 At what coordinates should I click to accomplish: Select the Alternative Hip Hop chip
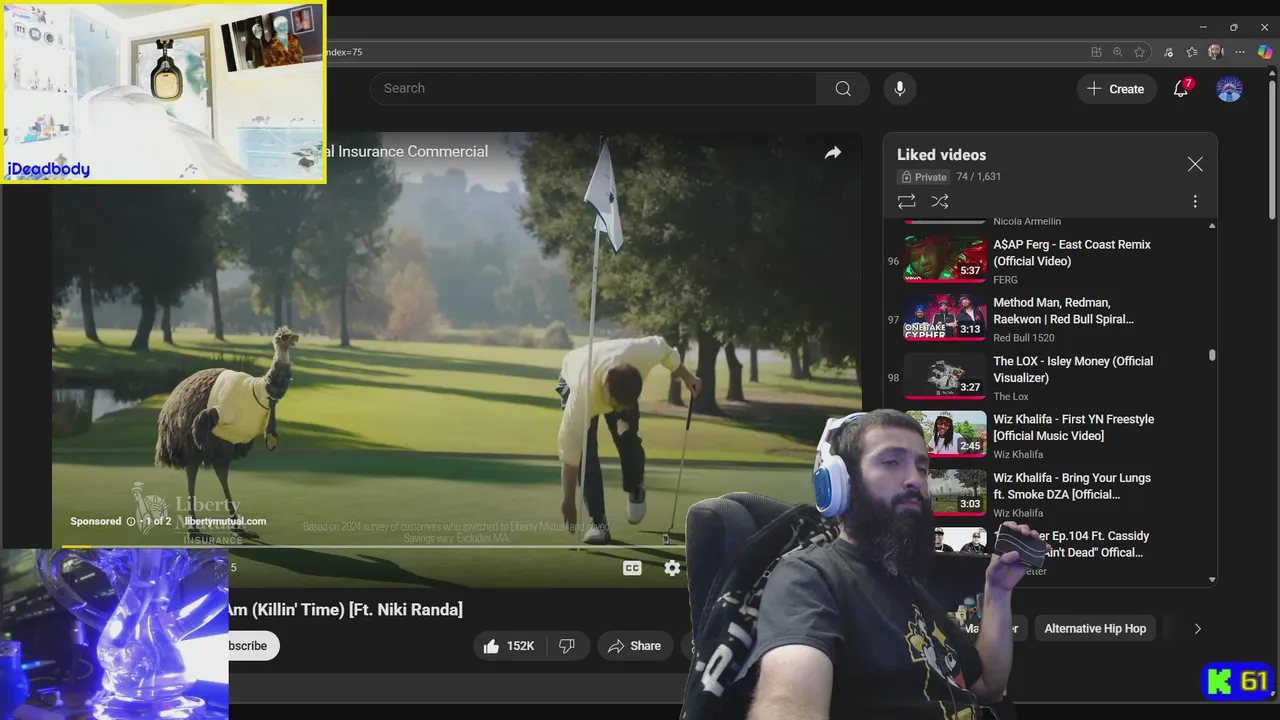click(1095, 628)
